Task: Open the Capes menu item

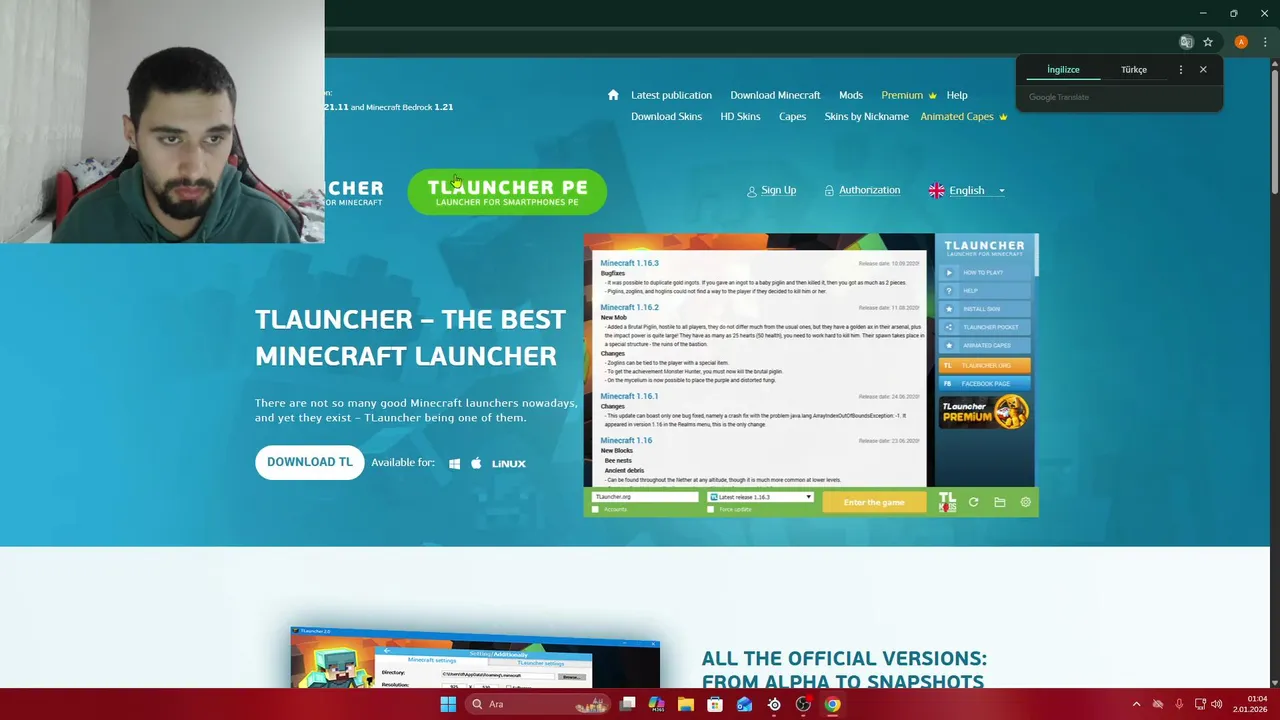Action: [x=792, y=116]
